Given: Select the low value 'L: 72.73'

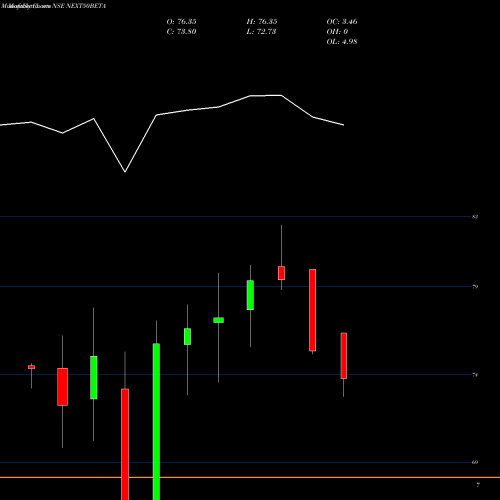Looking at the screenshot, I should point(261,31).
